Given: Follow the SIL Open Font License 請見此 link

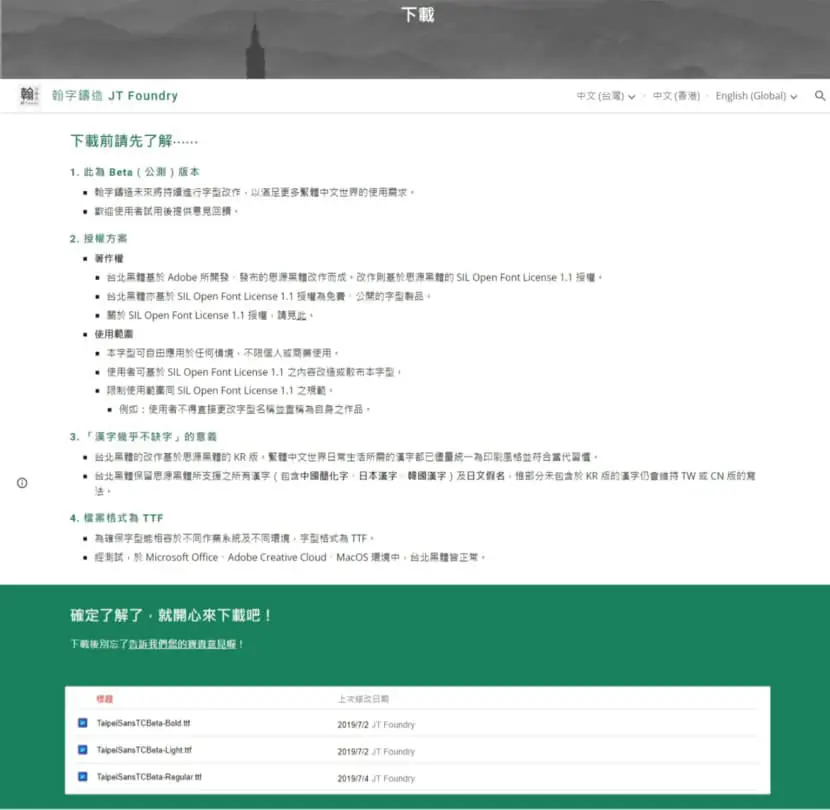Looking at the screenshot, I should coord(301,316).
